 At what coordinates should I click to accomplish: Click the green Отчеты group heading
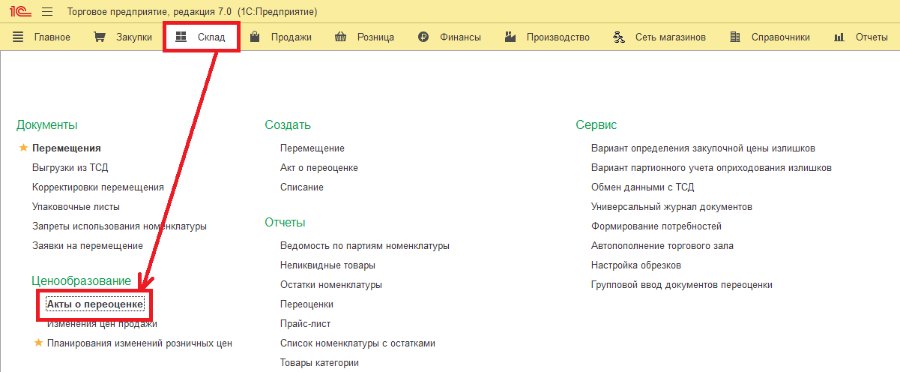(x=285, y=222)
